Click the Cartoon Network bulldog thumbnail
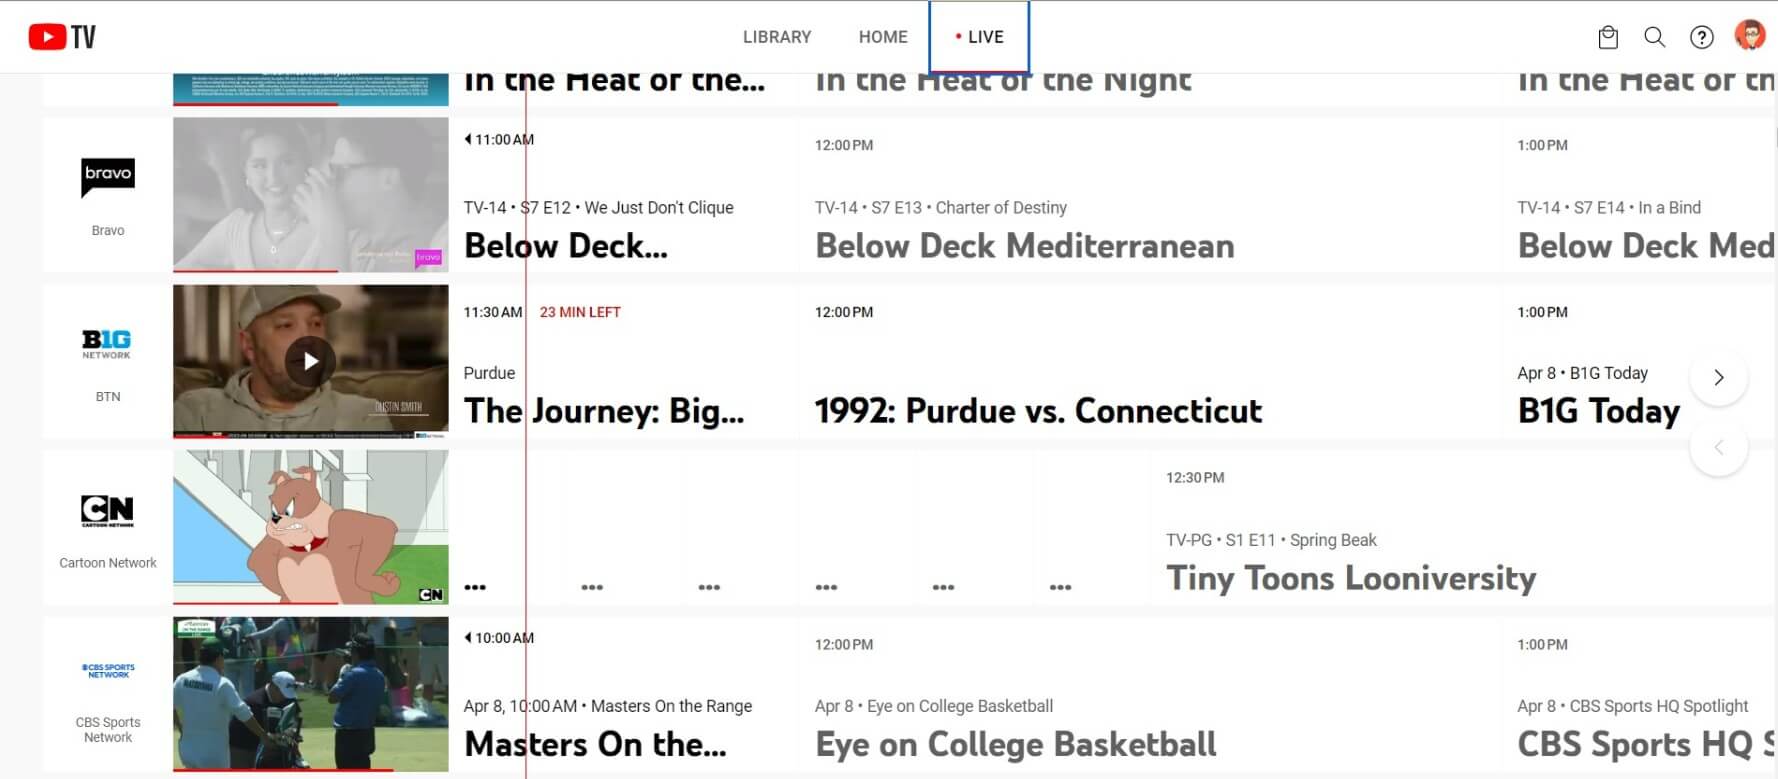1778x779 pixels. point(310,527)
